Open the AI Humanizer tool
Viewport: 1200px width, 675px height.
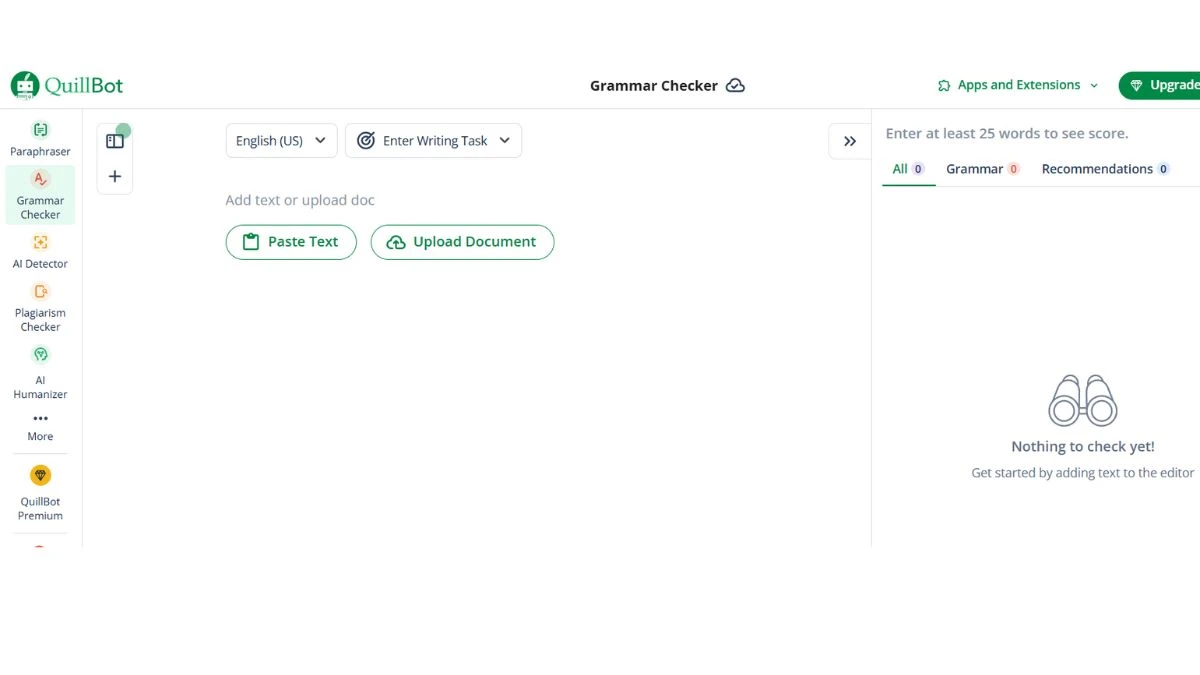(x=40, y=372)
